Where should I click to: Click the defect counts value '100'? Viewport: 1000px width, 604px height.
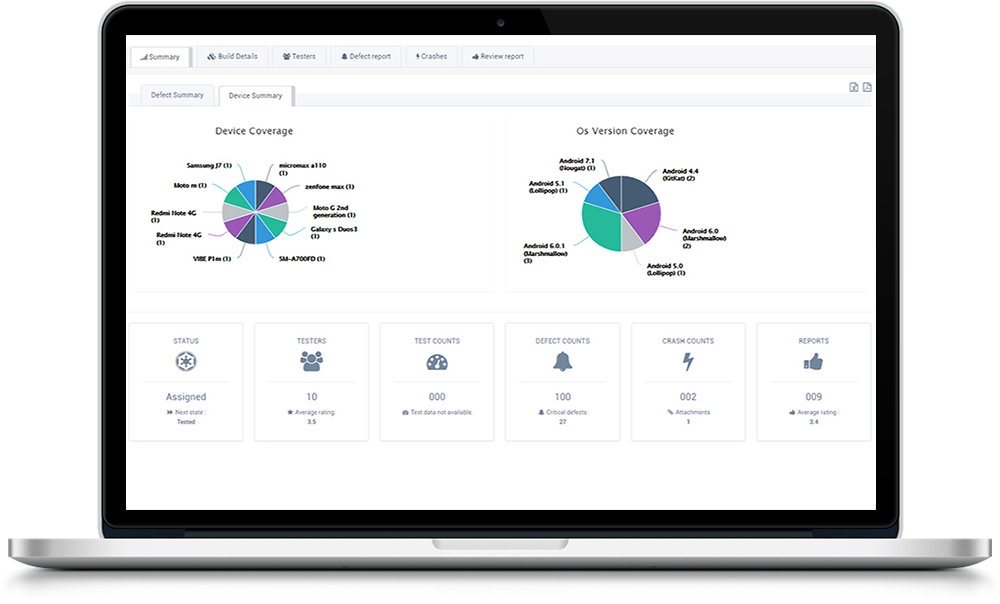(562, 397)
